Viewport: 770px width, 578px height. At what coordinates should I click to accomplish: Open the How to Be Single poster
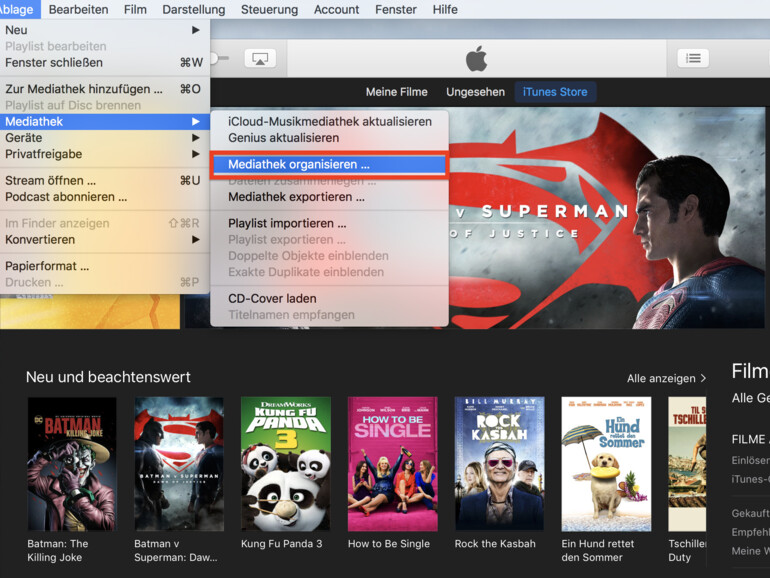point(392,464)
